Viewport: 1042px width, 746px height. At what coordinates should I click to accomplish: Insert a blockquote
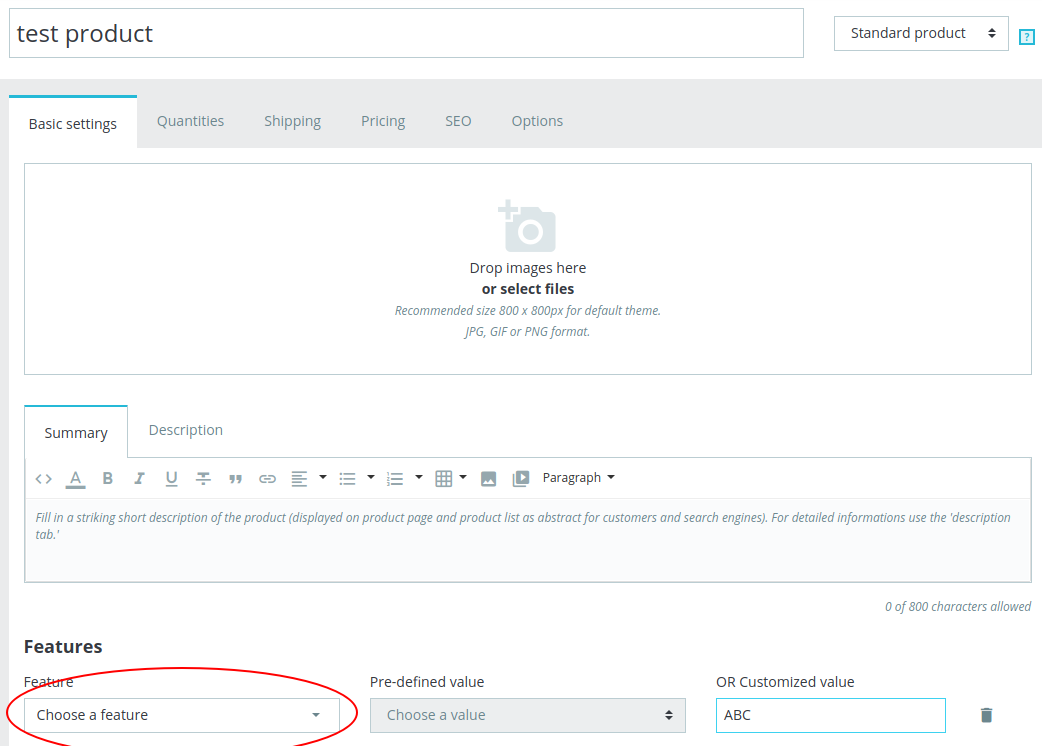235,477
